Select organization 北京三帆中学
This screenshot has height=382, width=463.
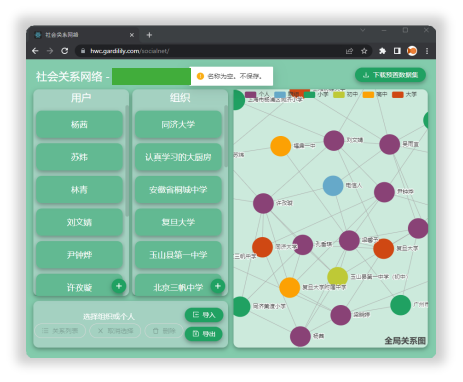tap(178, 285)
